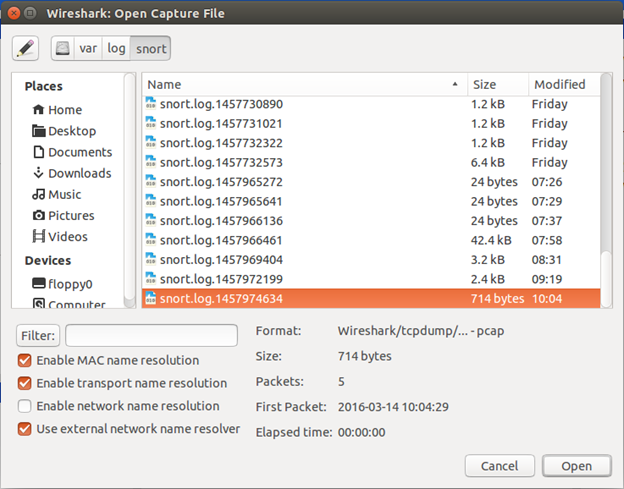The width and height of the screenshot is (624, 489).
Task: Enable network name resolution checkbox
Action: [x=24, y=406]
